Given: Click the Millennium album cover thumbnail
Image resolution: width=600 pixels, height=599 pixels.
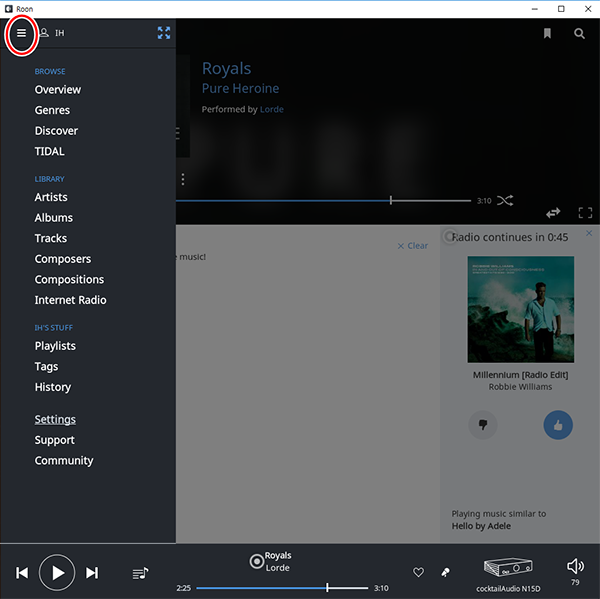Looking at the screenshot, I should coord(520,309).
